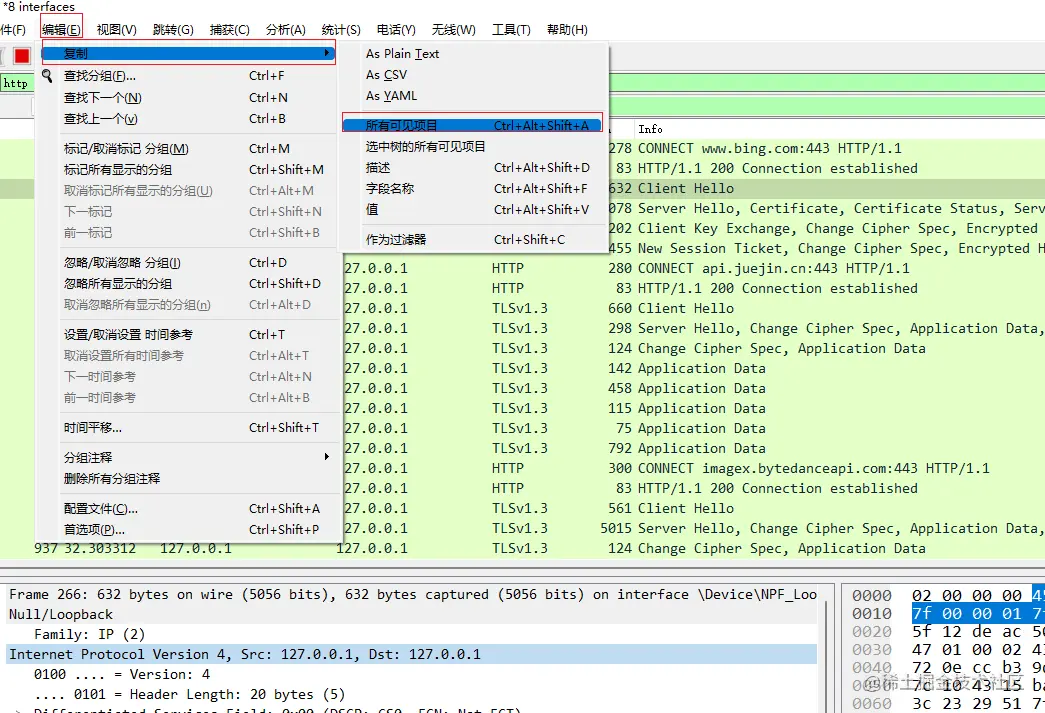Viewport: 1045px width, 713px height.
Task: Select the CONNECT imagex.bytedanceapi.com:443 row
Action: pos(693,468)
